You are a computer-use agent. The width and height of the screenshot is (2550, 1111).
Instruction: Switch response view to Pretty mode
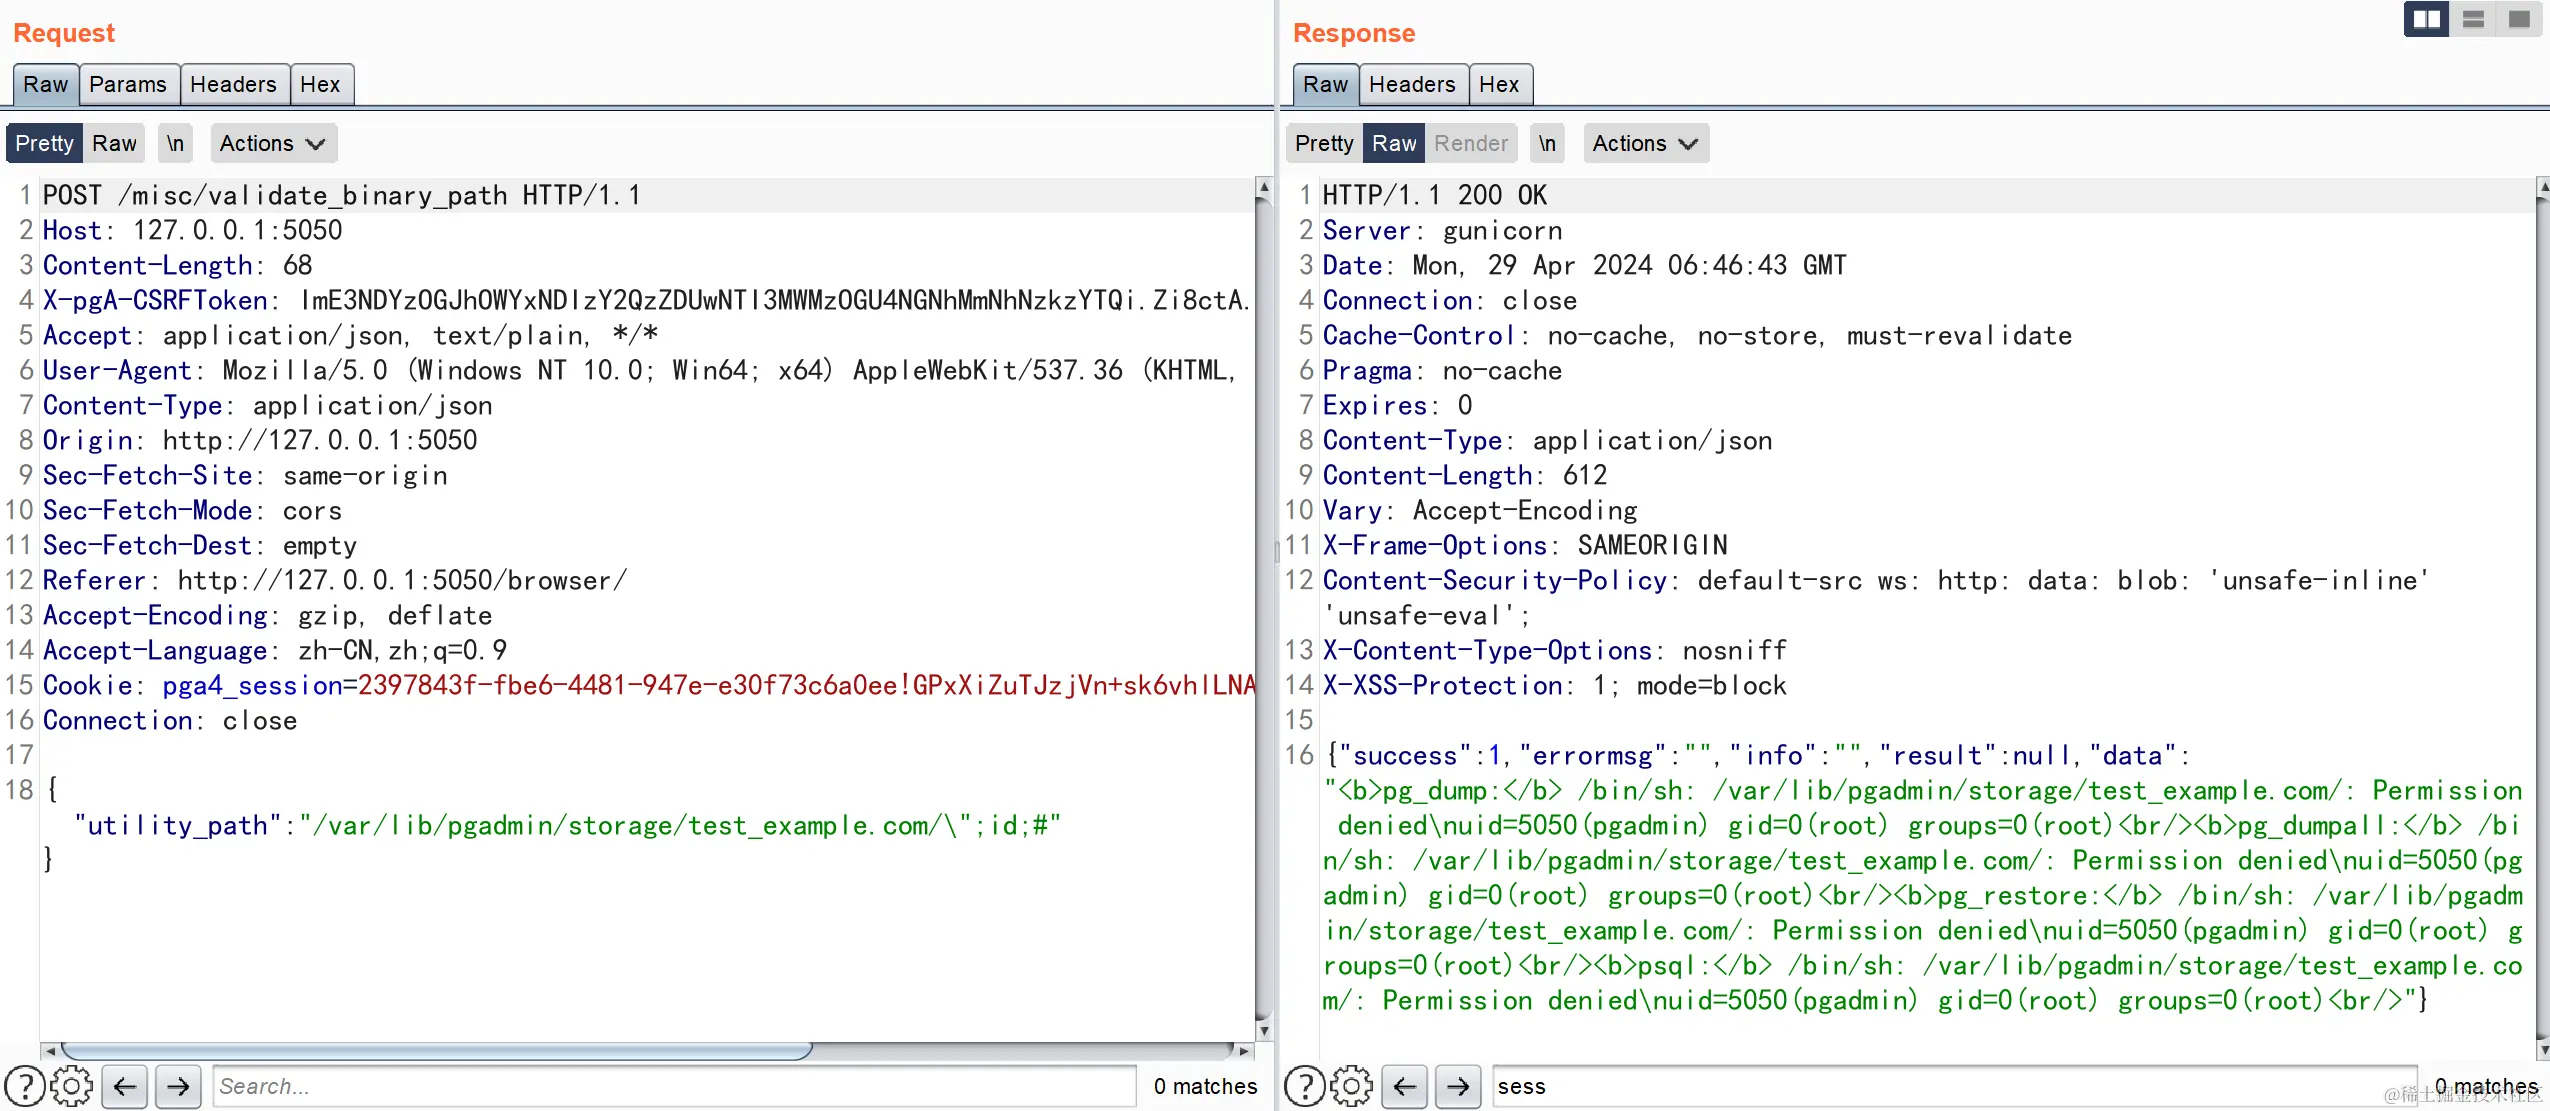click(x=1323, y=143)
